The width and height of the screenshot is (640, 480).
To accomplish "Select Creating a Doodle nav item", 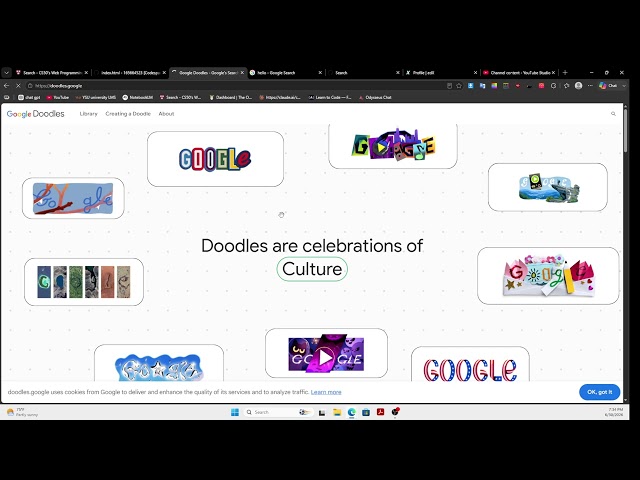I will (x=128, y=114).
